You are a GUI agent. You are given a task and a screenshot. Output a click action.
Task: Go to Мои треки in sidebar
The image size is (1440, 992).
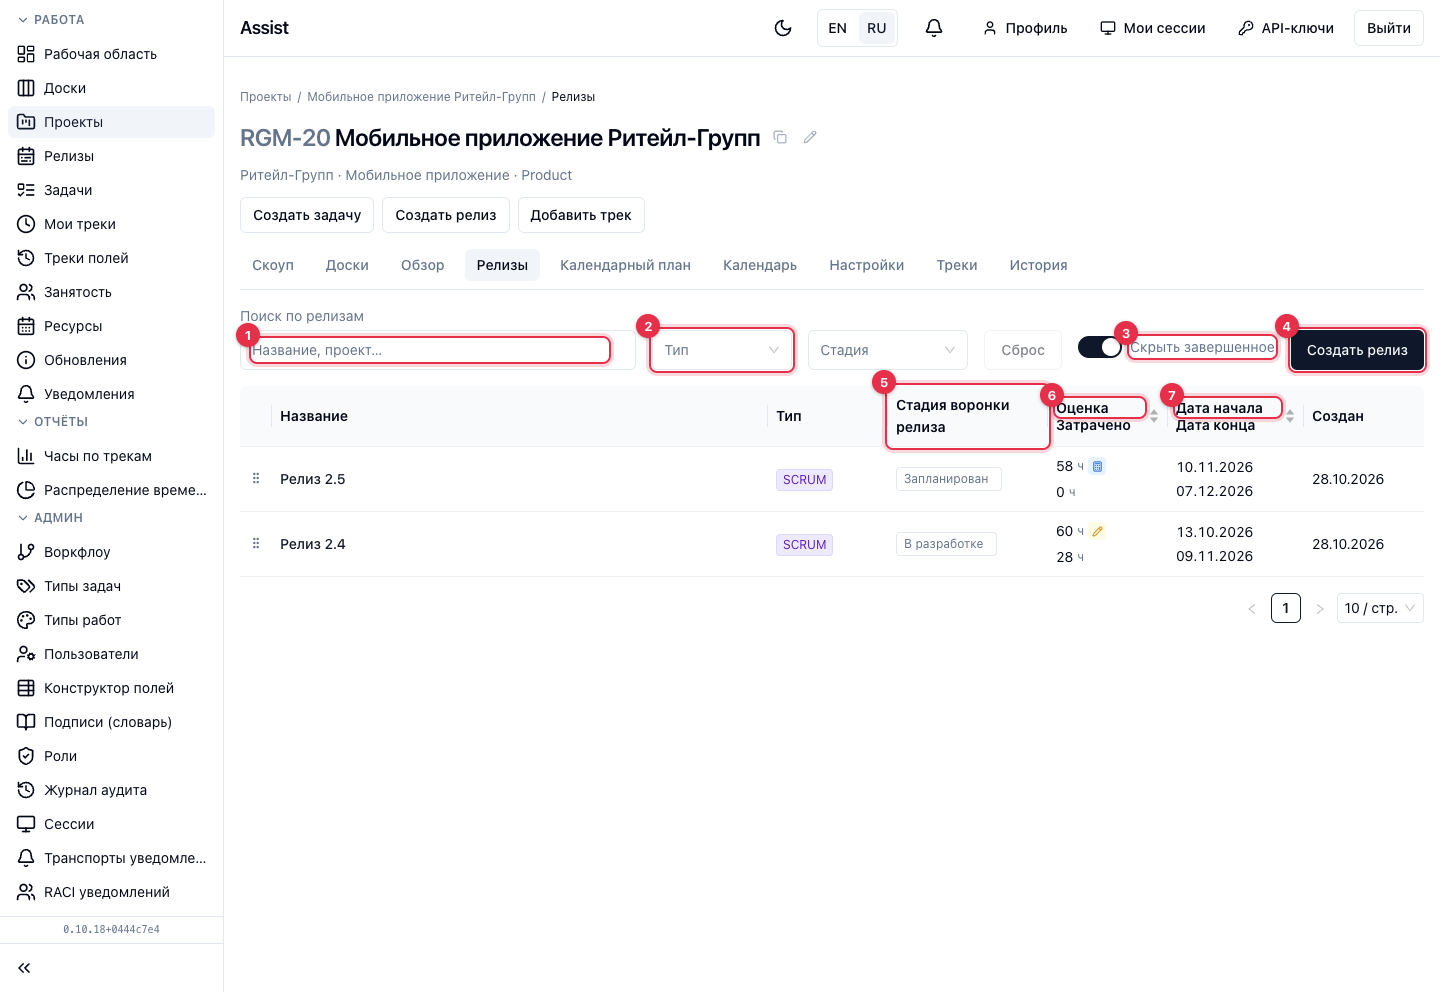111,224
